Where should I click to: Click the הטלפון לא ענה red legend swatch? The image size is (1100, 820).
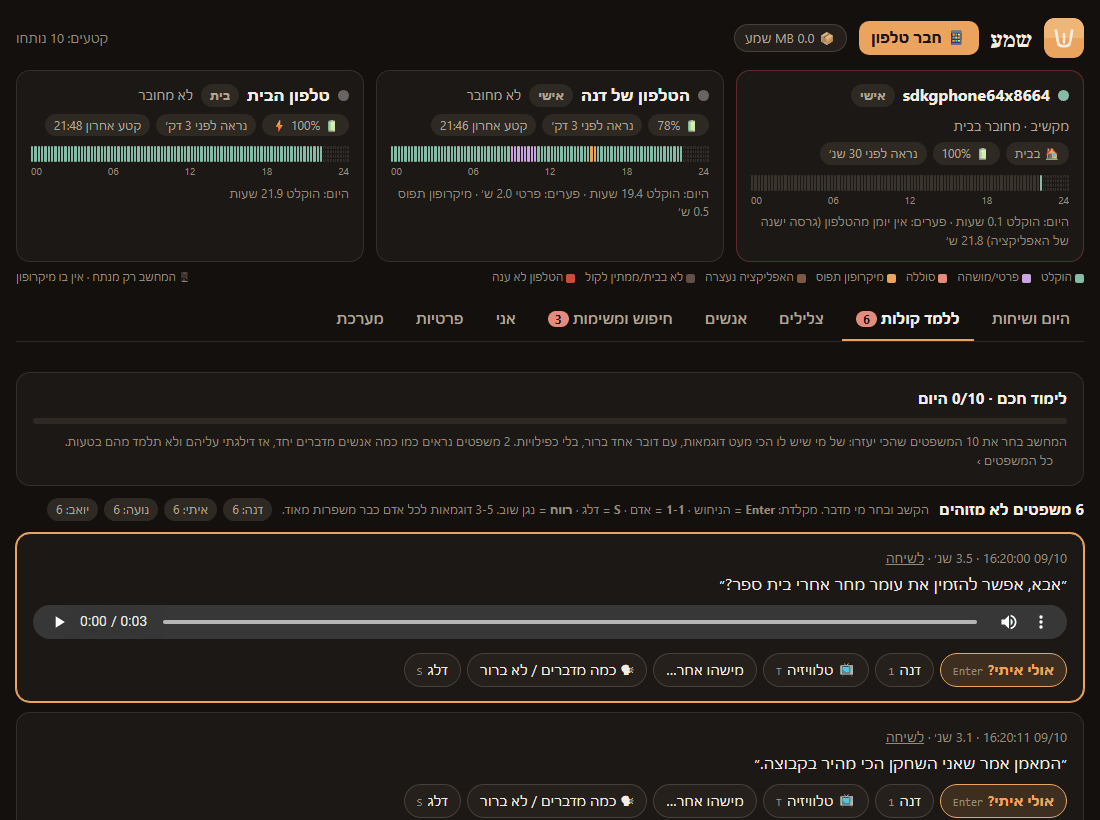click(x=570, y=278)
